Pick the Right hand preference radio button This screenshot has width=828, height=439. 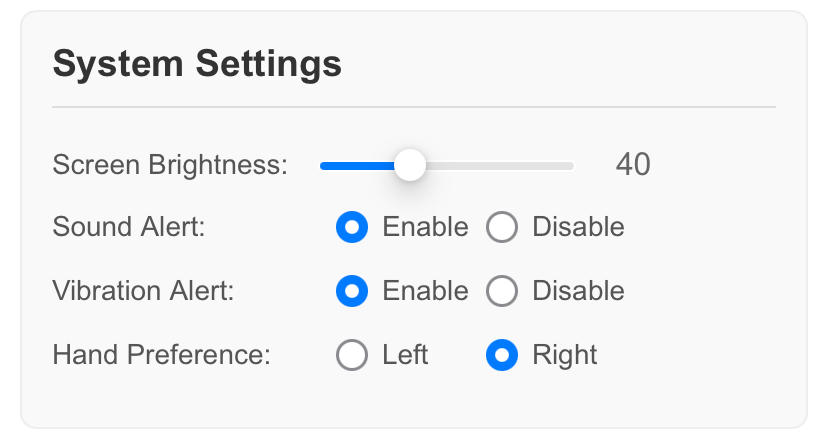click(x=501, y=355)
